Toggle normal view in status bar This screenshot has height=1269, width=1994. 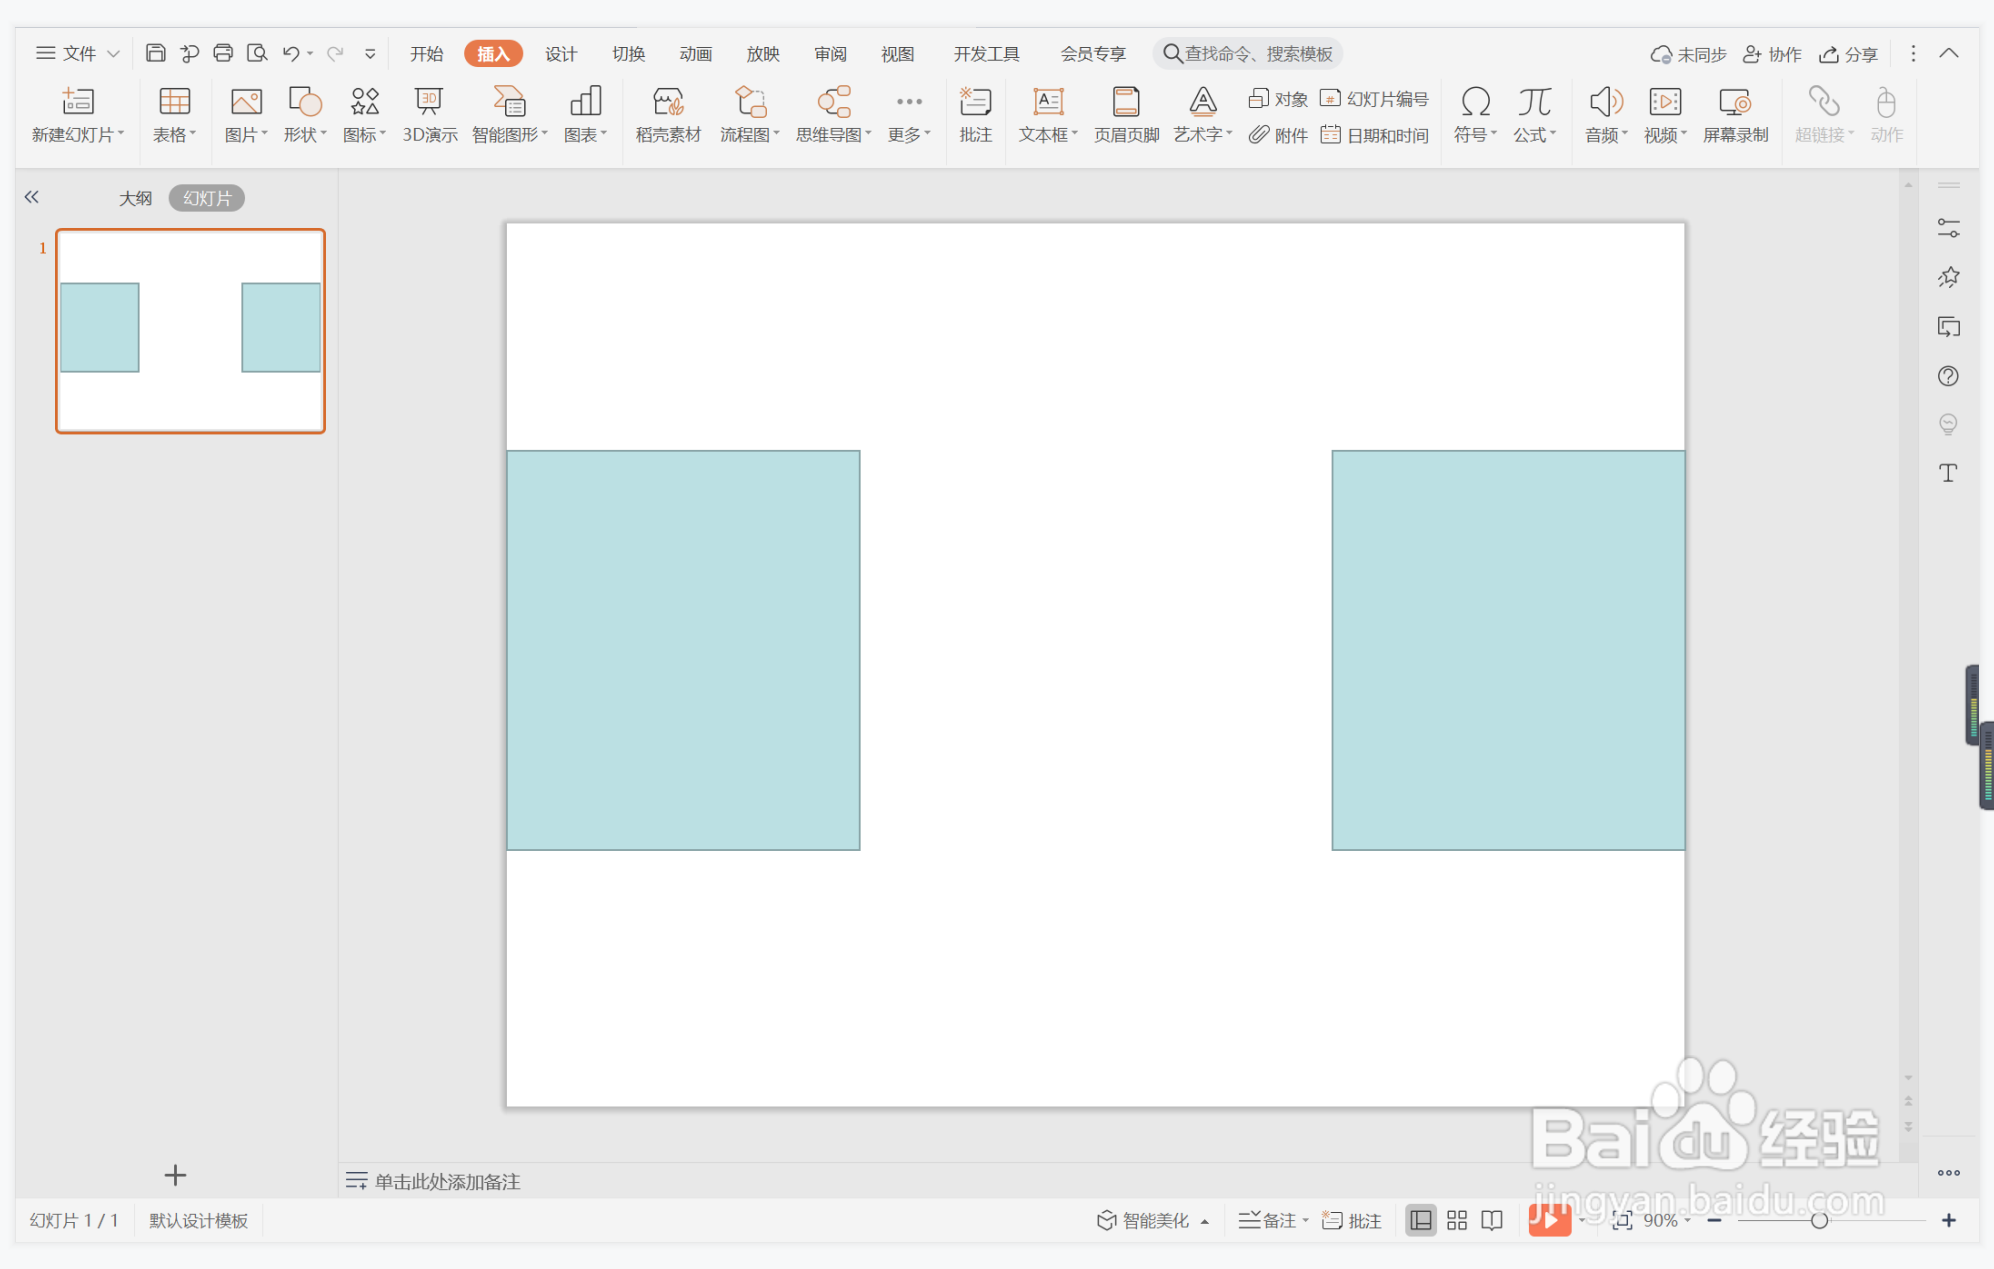coord(1420,1220)
